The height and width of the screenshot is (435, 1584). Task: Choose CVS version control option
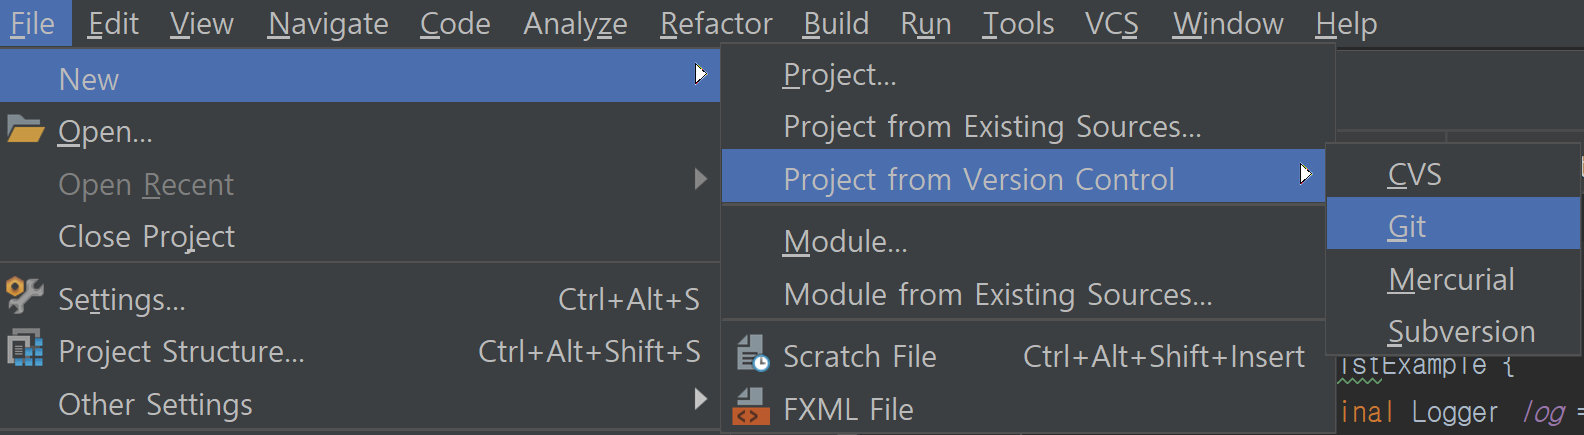point(1414,175)
